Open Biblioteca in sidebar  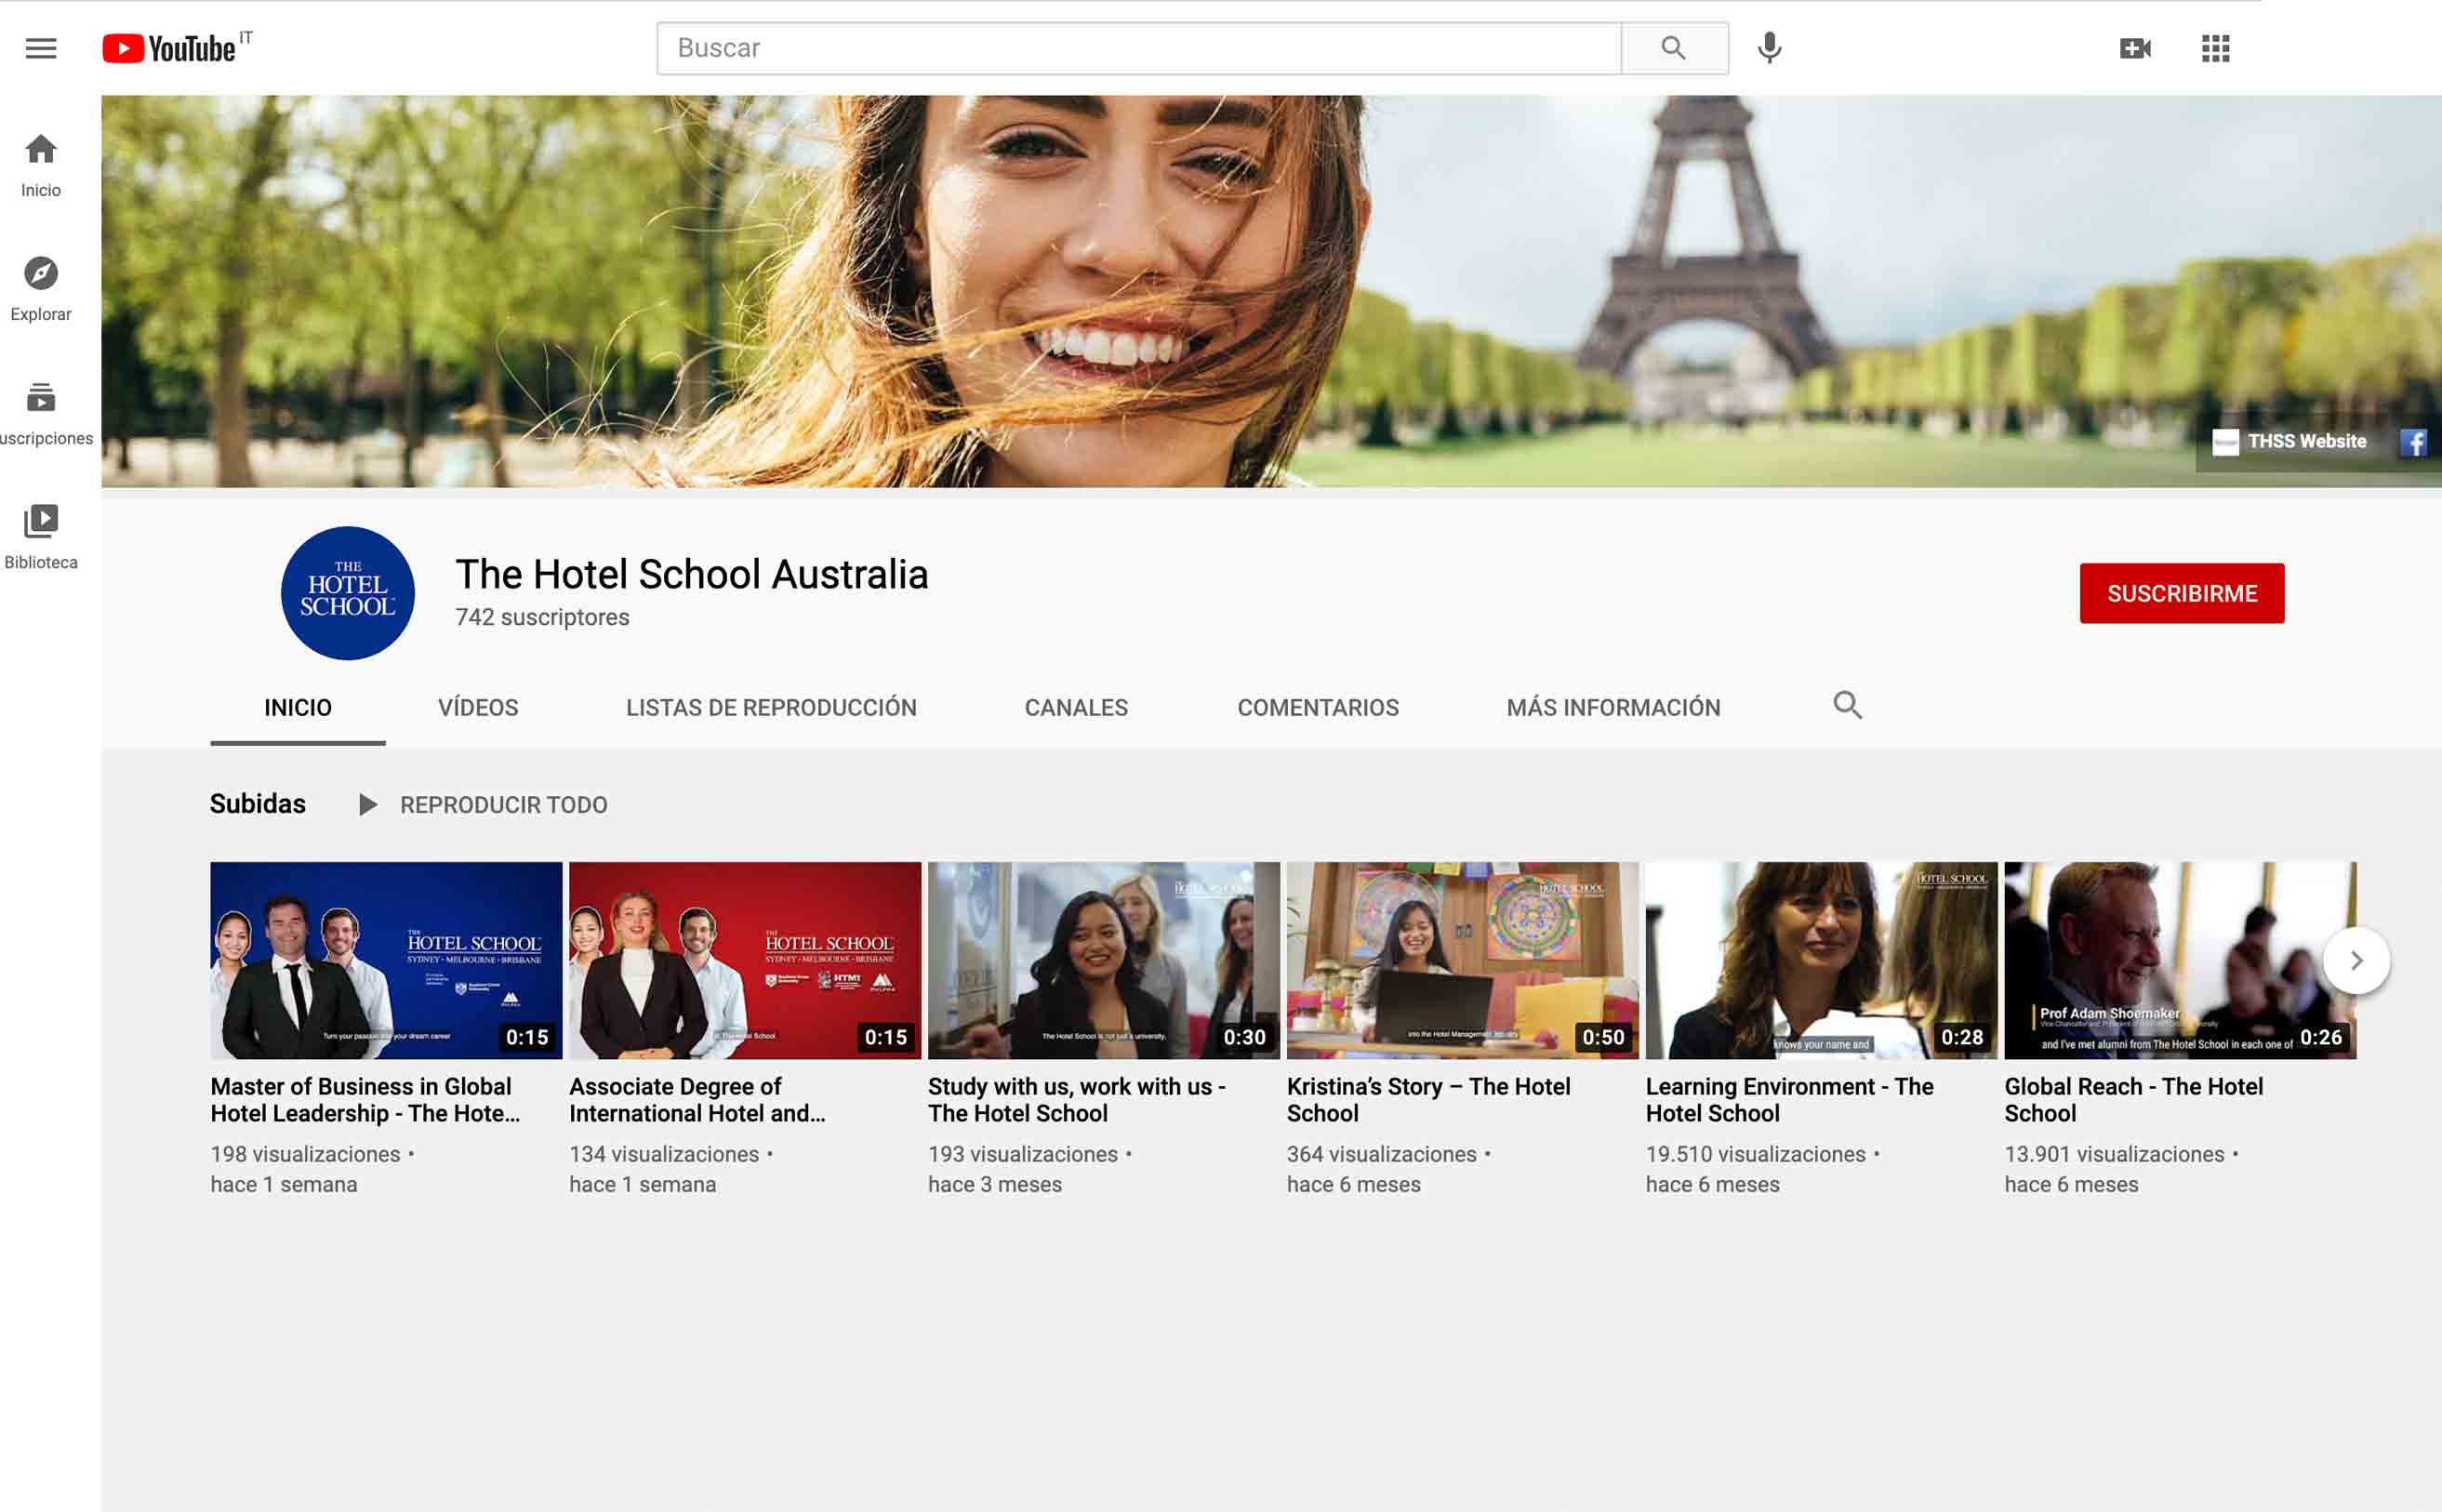pyautogui.click(x=41, y=538)
